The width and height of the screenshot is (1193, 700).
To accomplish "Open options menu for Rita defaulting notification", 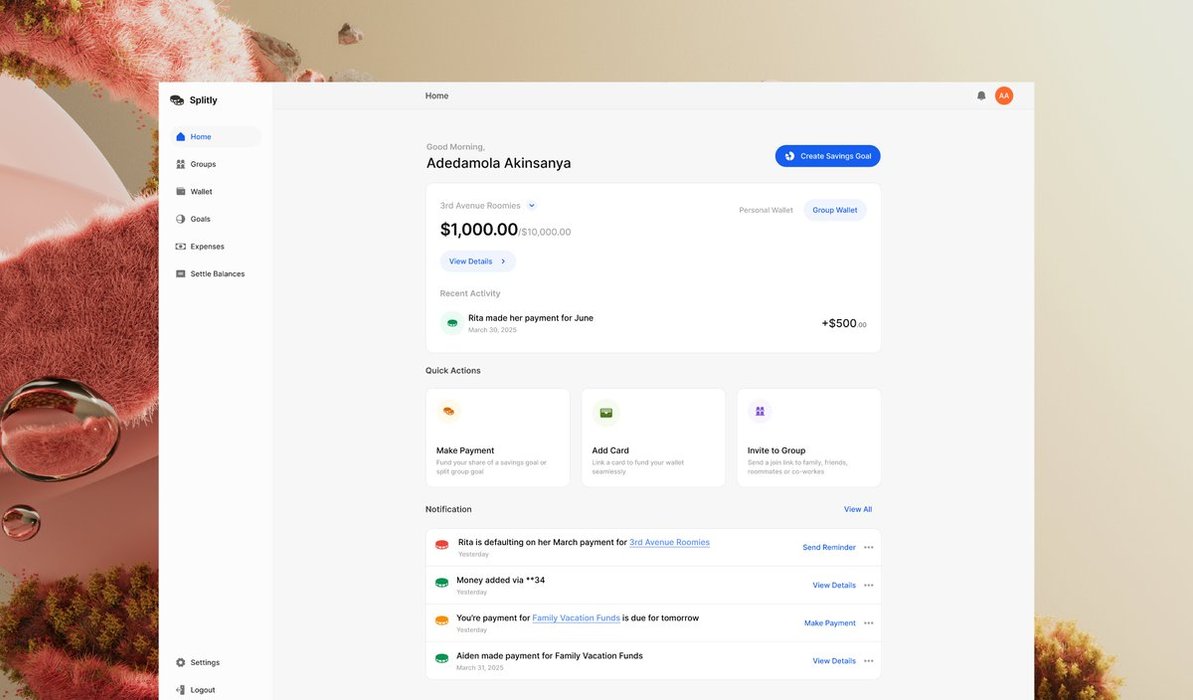I will [868, 547].
